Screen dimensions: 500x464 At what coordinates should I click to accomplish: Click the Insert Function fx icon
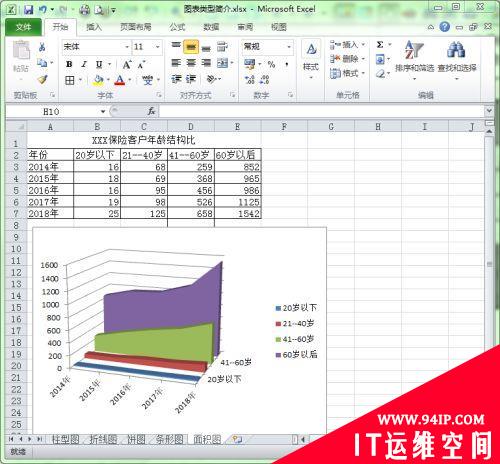[152, 111]
